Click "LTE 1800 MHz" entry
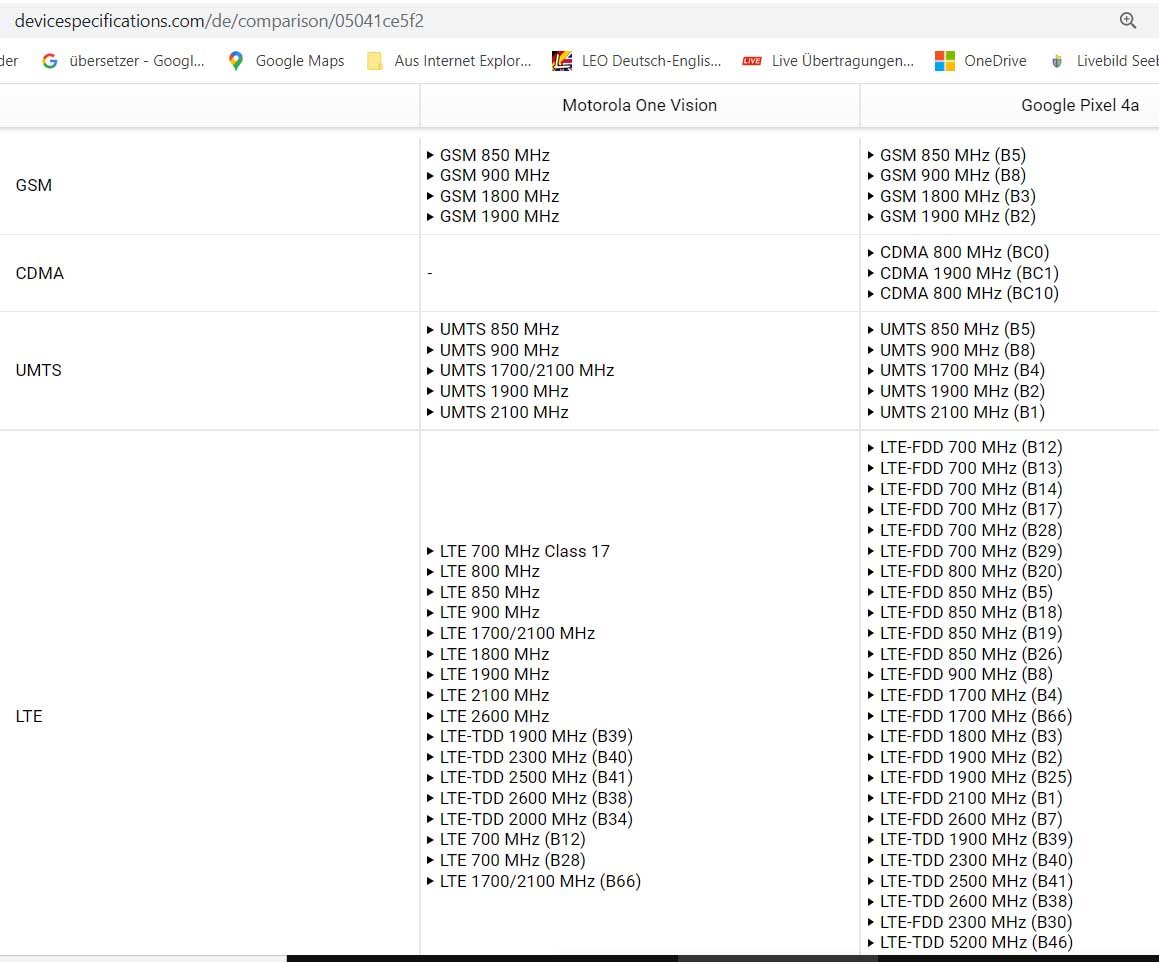1159x962 pixels. click(494, 654)
